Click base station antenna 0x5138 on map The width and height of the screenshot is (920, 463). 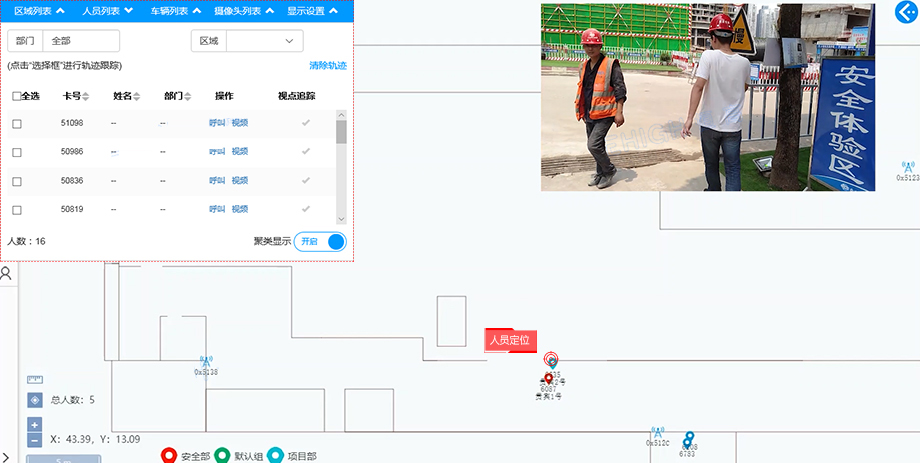point(206,361)
